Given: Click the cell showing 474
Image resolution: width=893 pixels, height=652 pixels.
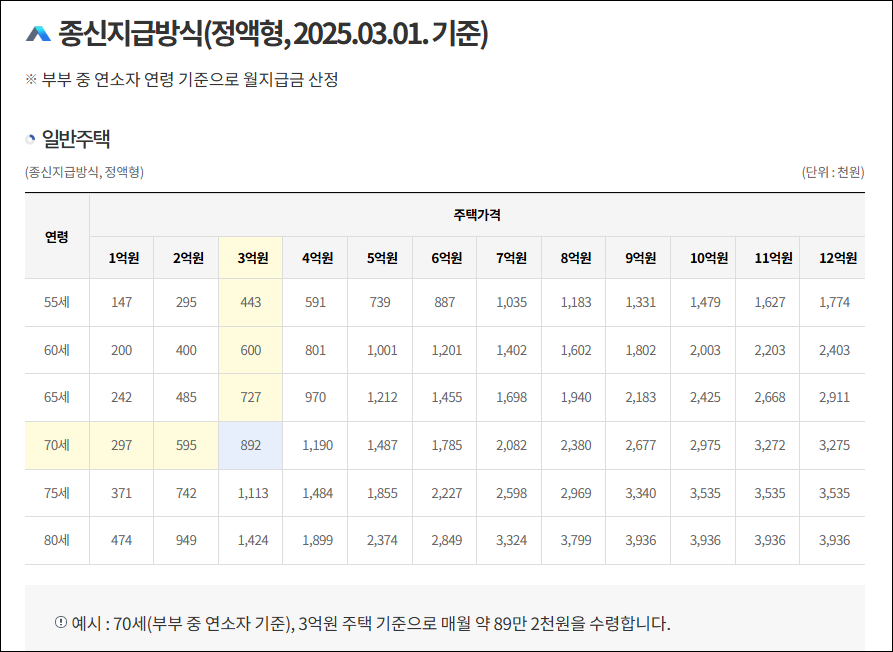Looking at the screenshot, I should pyautogui.click(x=121, y=540).
